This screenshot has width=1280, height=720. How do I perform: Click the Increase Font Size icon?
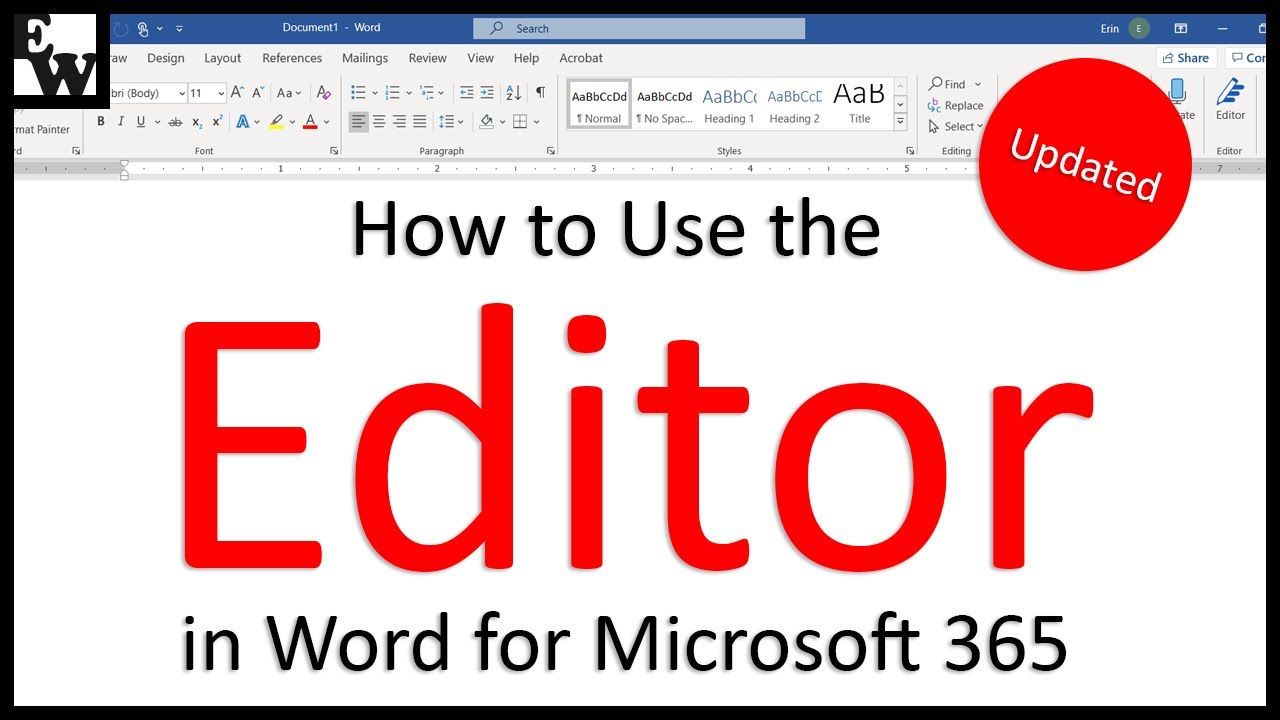(x=237, y=92)
